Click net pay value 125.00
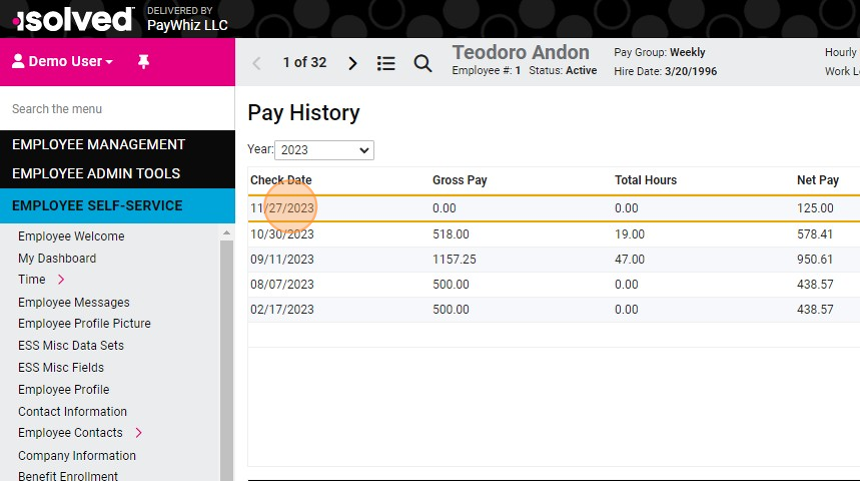The image size is (860, 481). pos(815,208)
